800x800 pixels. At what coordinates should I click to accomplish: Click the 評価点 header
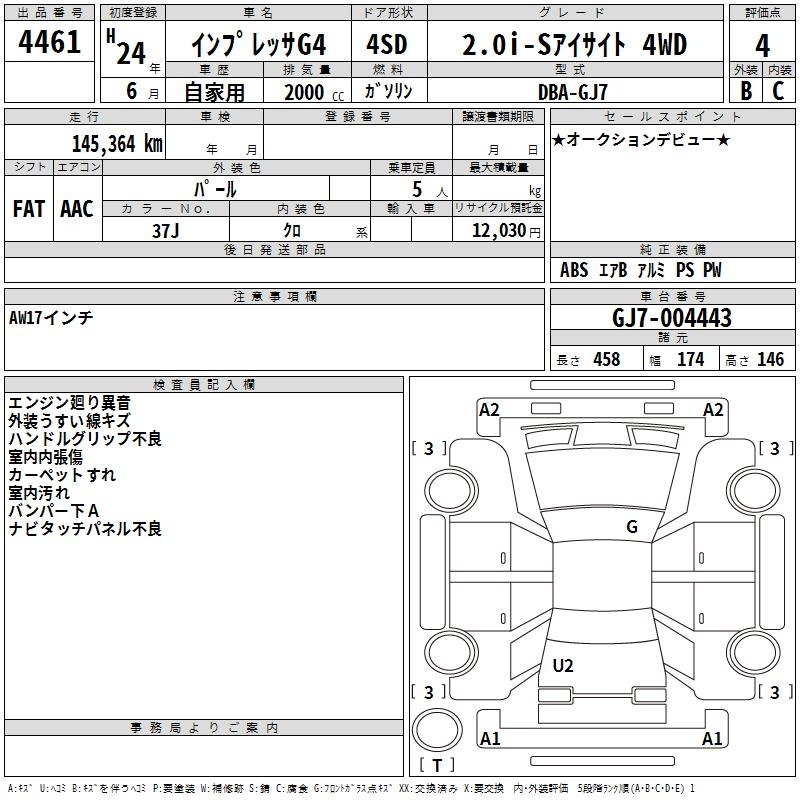762,13
